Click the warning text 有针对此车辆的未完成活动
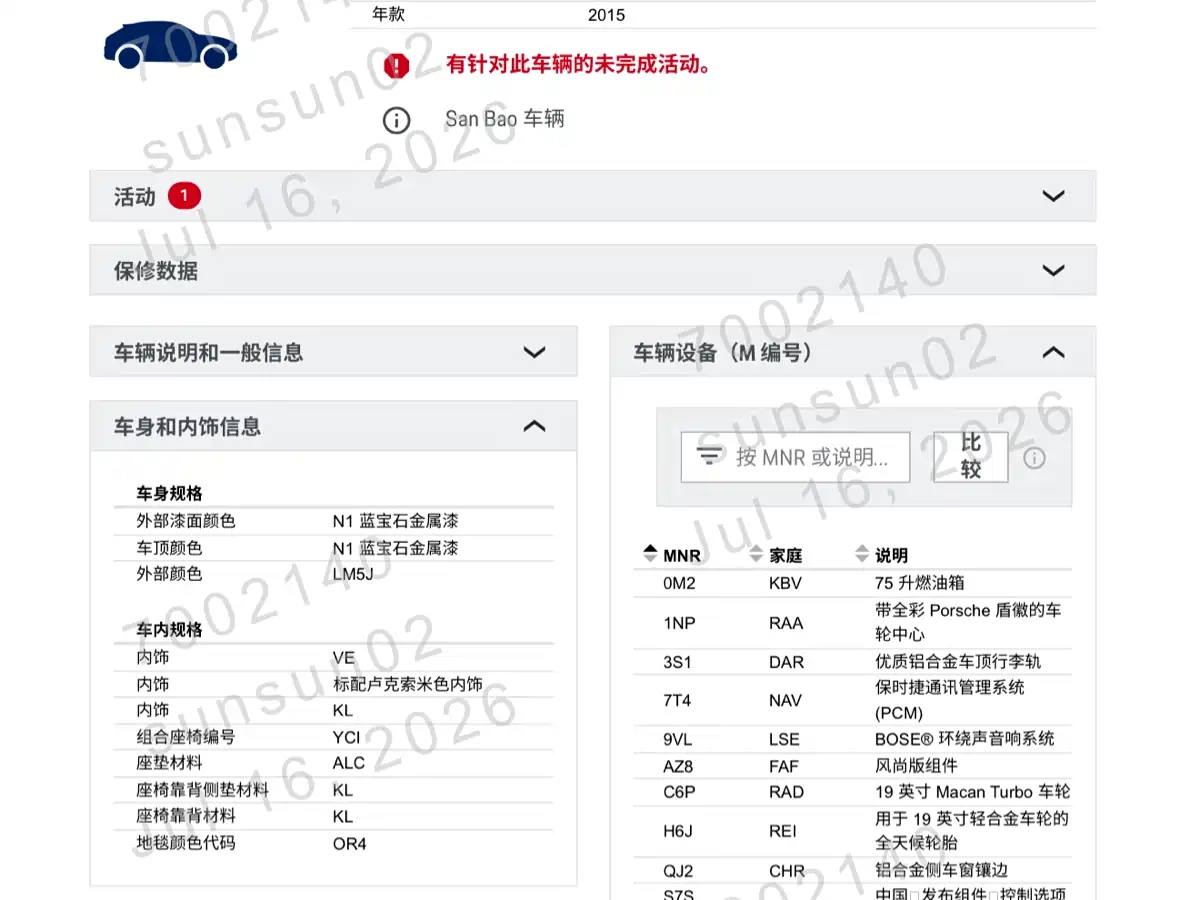 [x=579, y=65]
